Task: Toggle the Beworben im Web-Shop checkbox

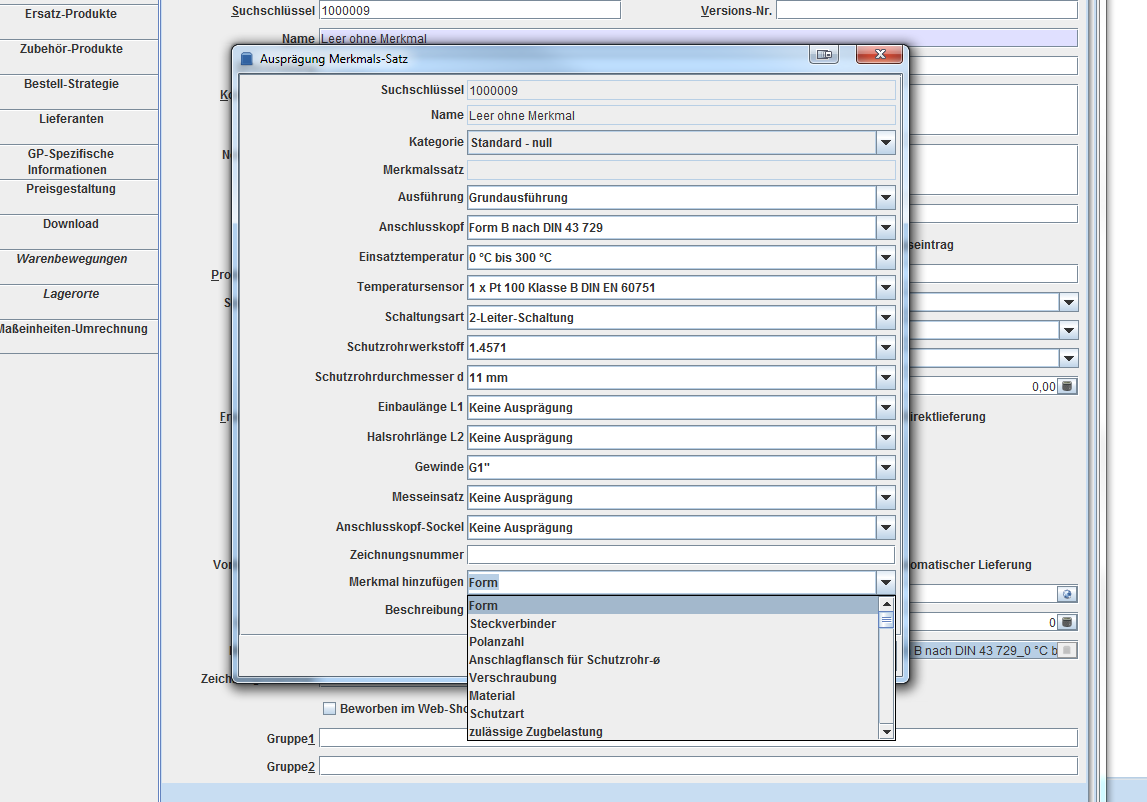Action: (x=329, y=709)
